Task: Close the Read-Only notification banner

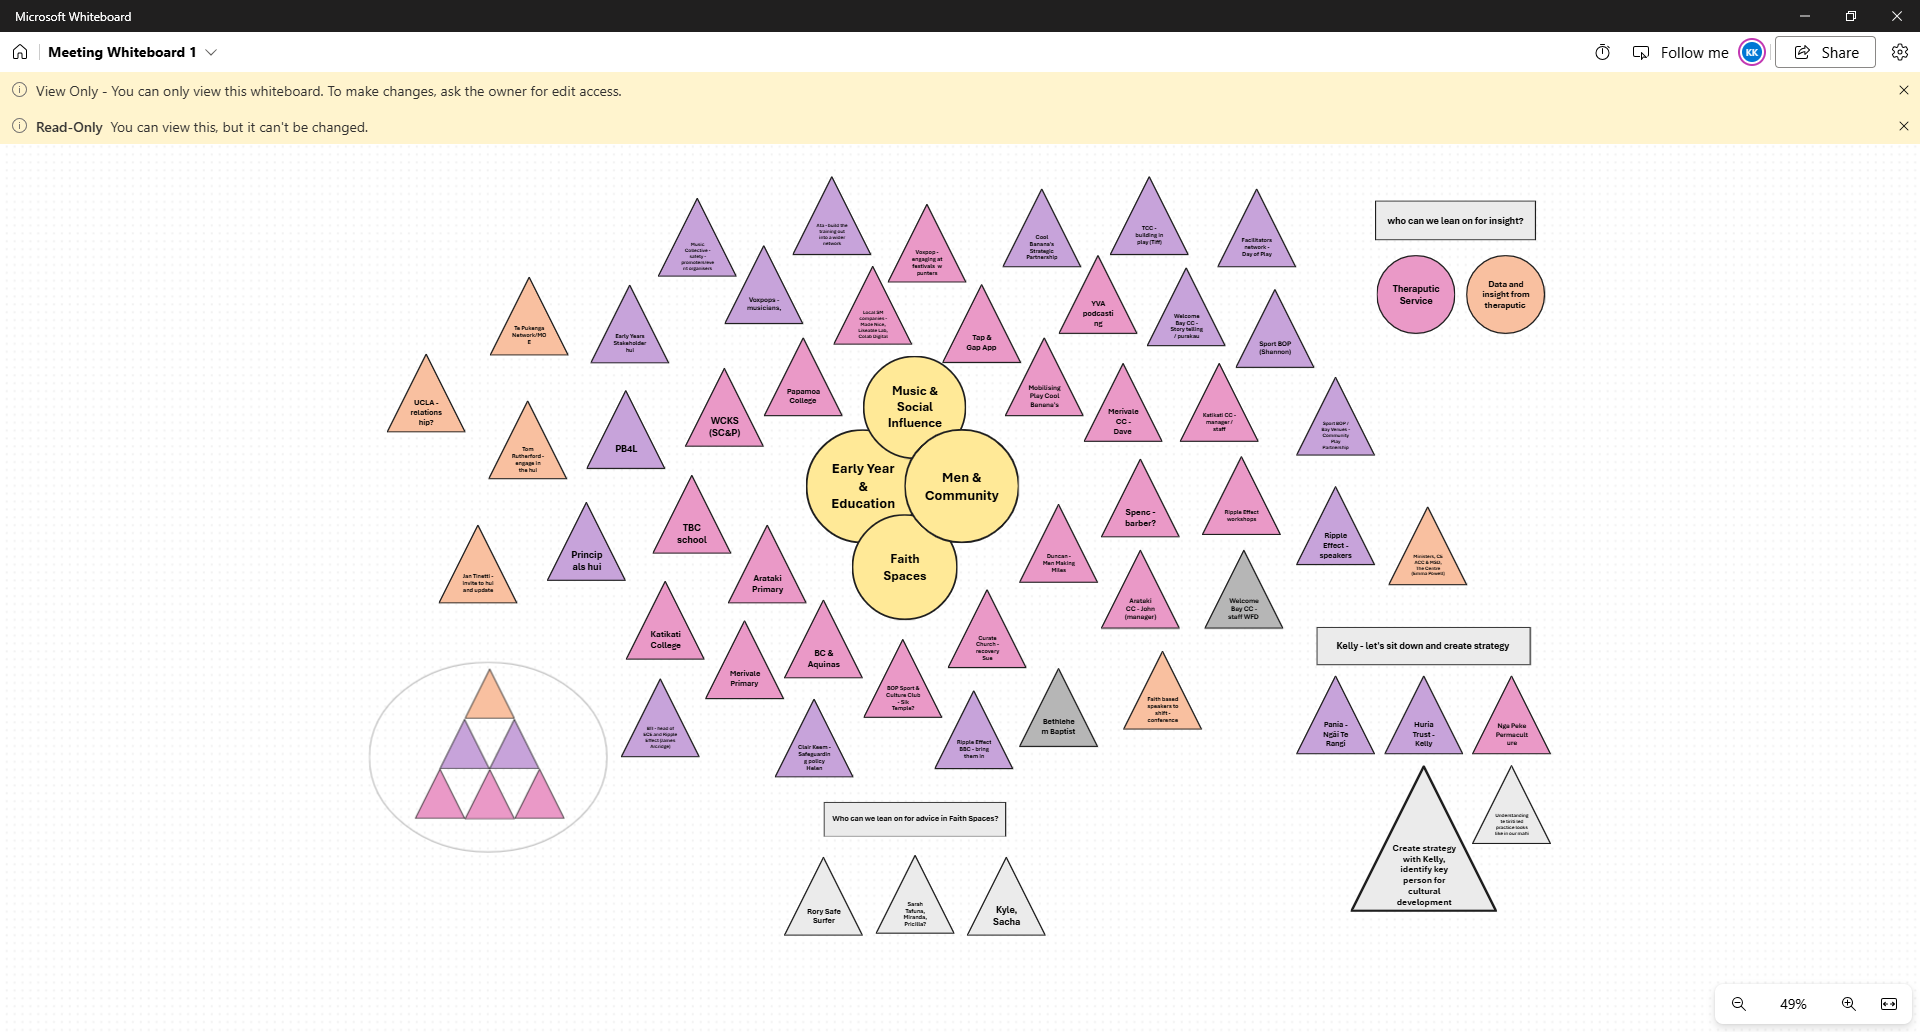Action: [1903, 126]
